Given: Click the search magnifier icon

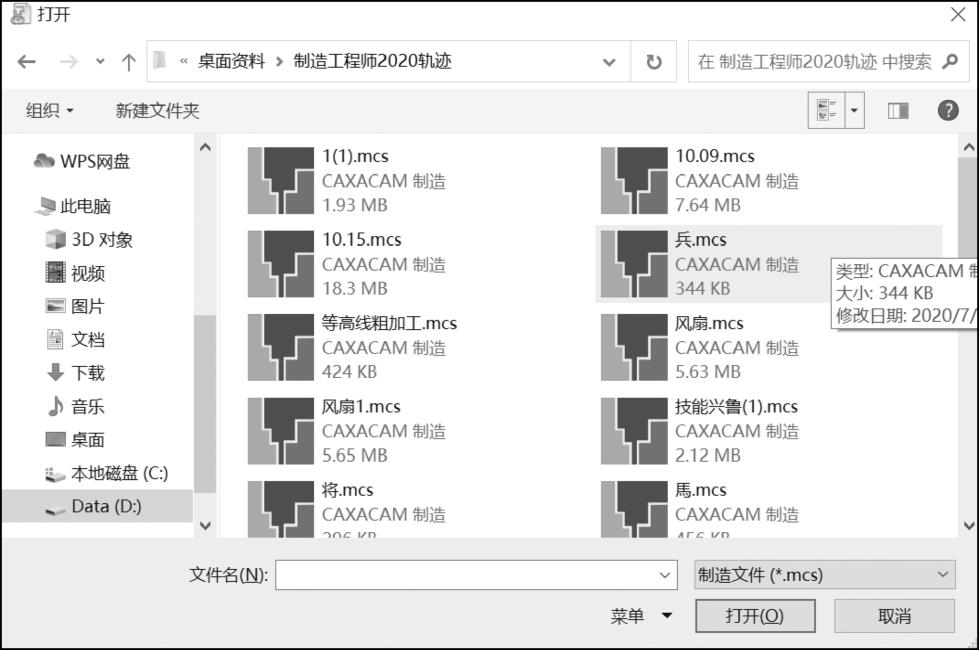Looking at the screenshot, I should coord(950,61).
